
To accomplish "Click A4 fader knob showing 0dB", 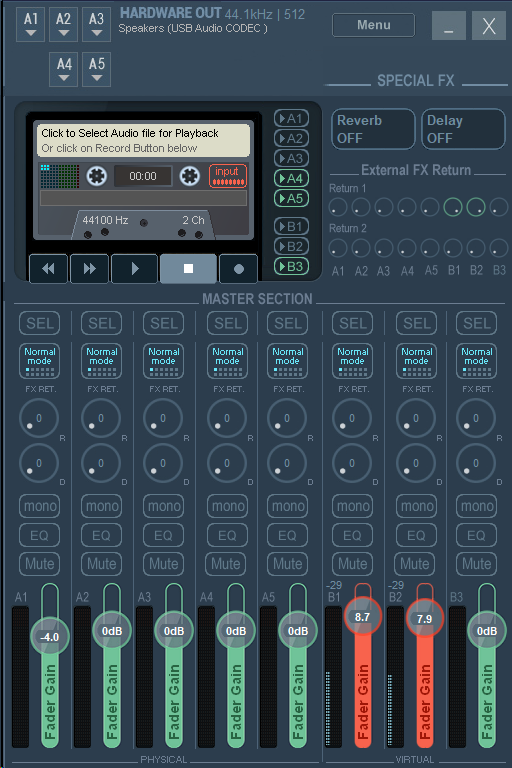I will coord(236,631).
